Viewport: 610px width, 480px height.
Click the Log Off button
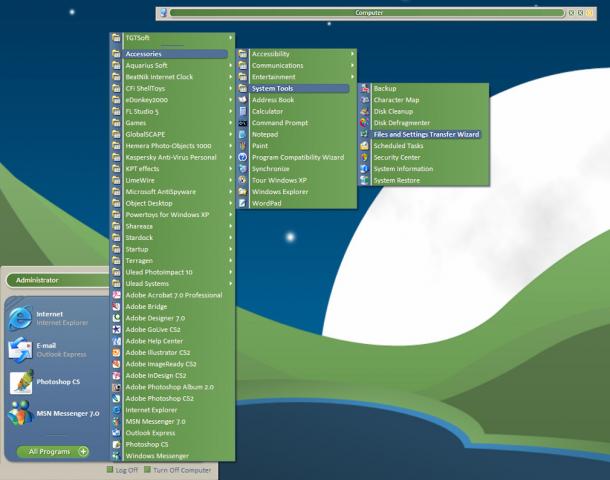pos(123,470)
